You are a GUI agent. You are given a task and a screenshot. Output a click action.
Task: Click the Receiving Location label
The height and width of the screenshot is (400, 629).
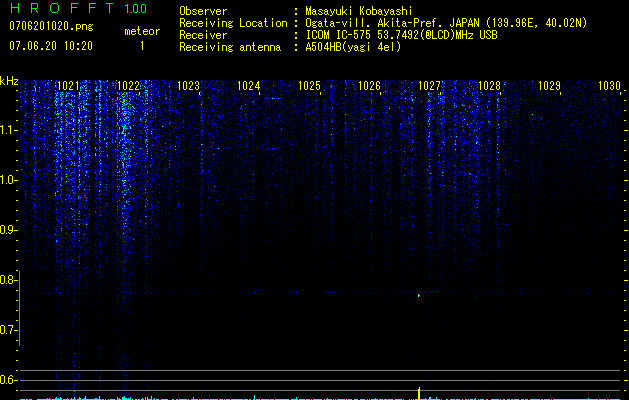click(x=233, y=23)
